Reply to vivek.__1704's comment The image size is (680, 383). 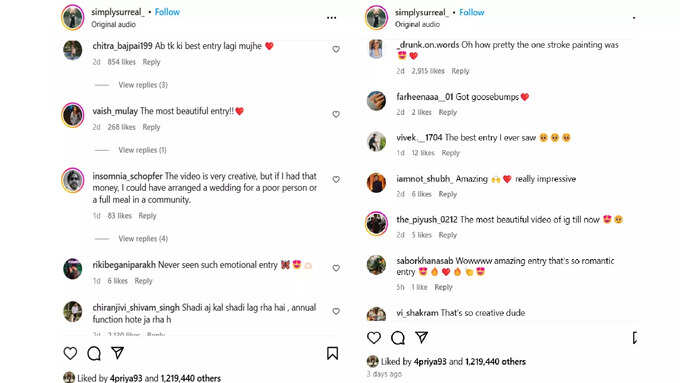point(451,153)
